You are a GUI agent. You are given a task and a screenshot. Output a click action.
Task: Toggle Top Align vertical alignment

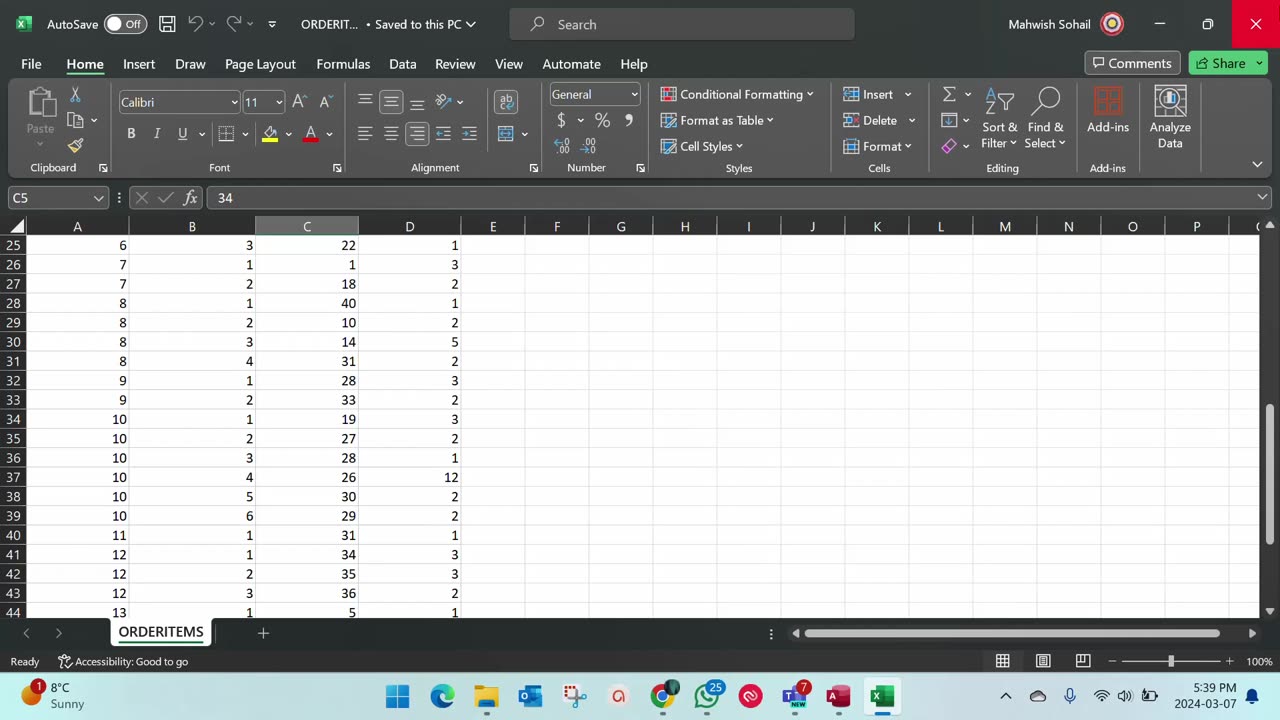365,102
